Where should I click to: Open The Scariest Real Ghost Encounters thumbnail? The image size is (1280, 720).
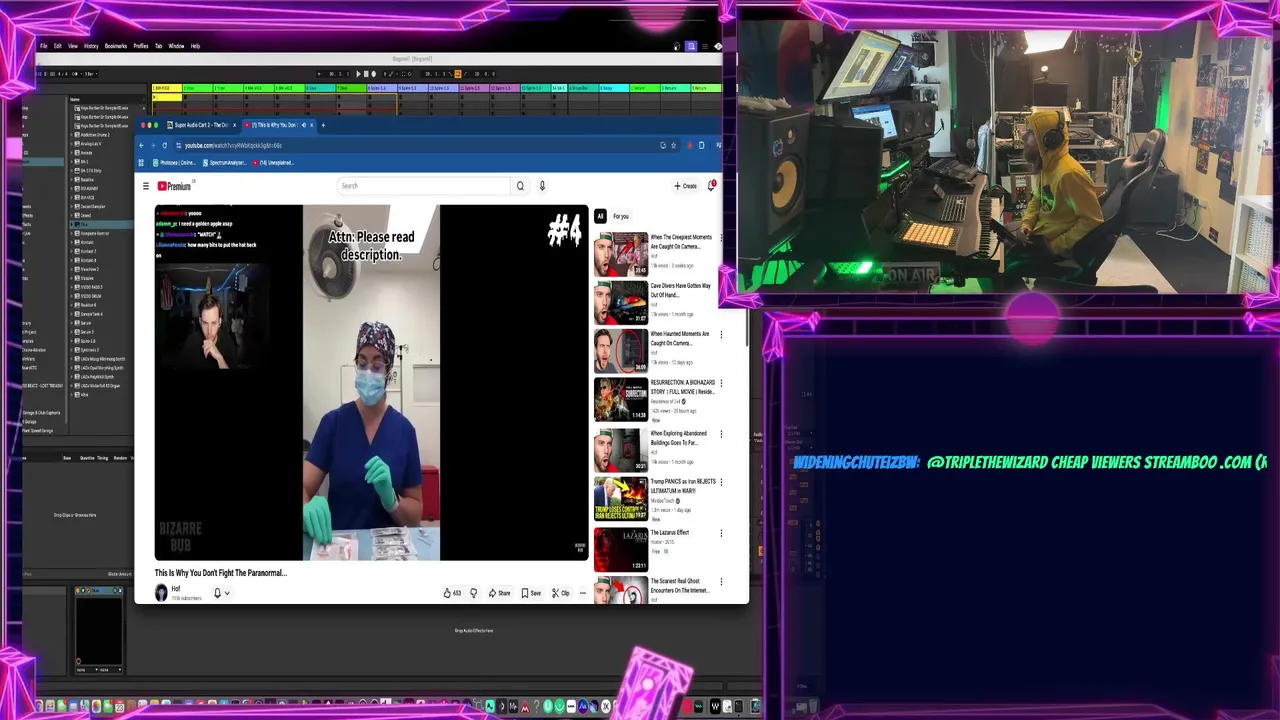point(621,591)
